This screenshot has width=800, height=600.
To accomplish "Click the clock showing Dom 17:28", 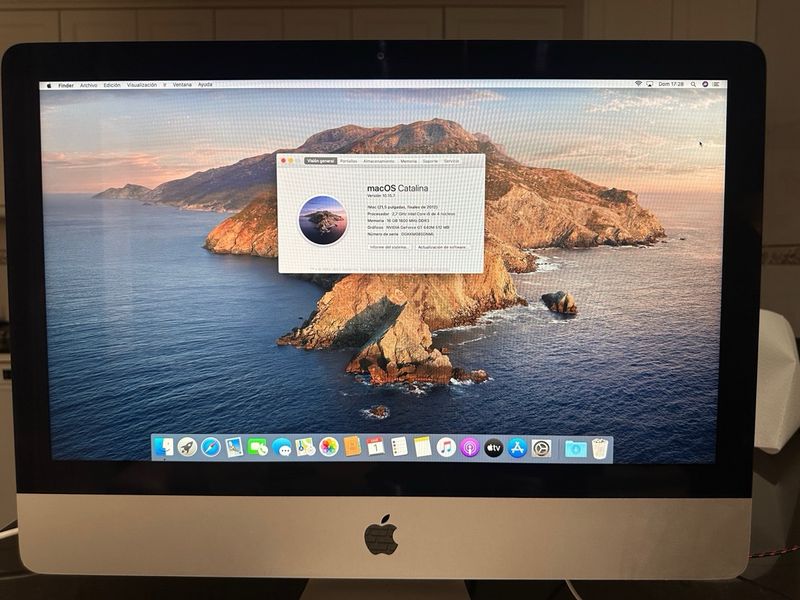I will [x=671, y=84].
